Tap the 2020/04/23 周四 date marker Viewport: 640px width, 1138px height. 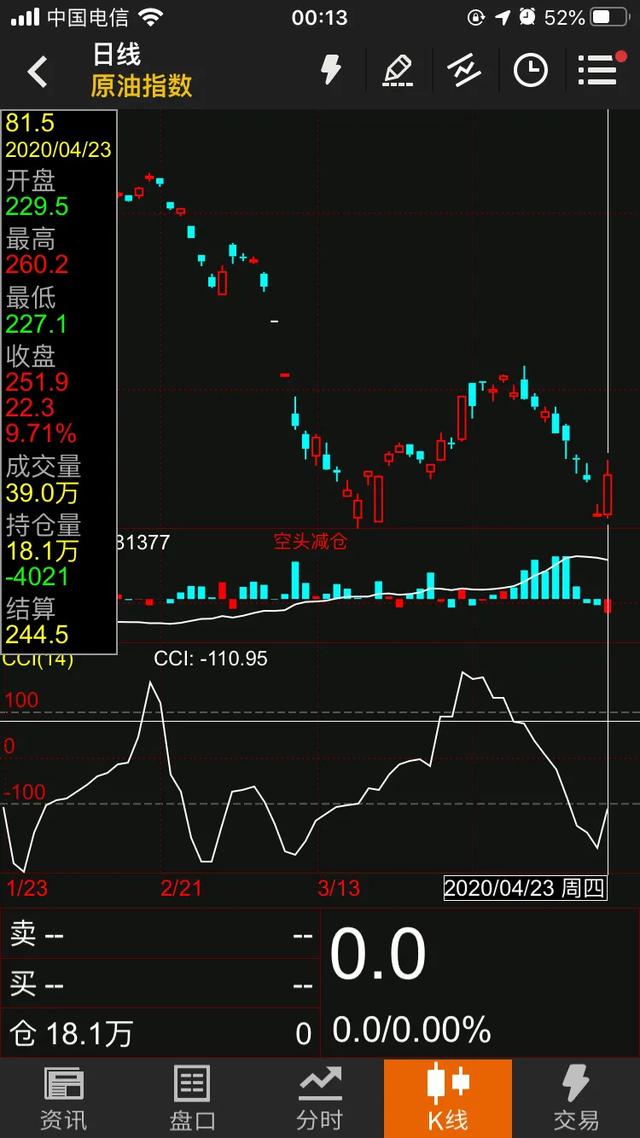tap(525, 888)
